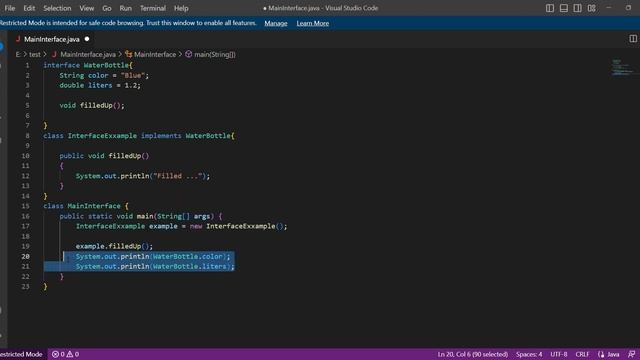Viewport: 640px width, 360px height.
Task: Click the test breadcrumb folder
Action: [x=35, y=54]
